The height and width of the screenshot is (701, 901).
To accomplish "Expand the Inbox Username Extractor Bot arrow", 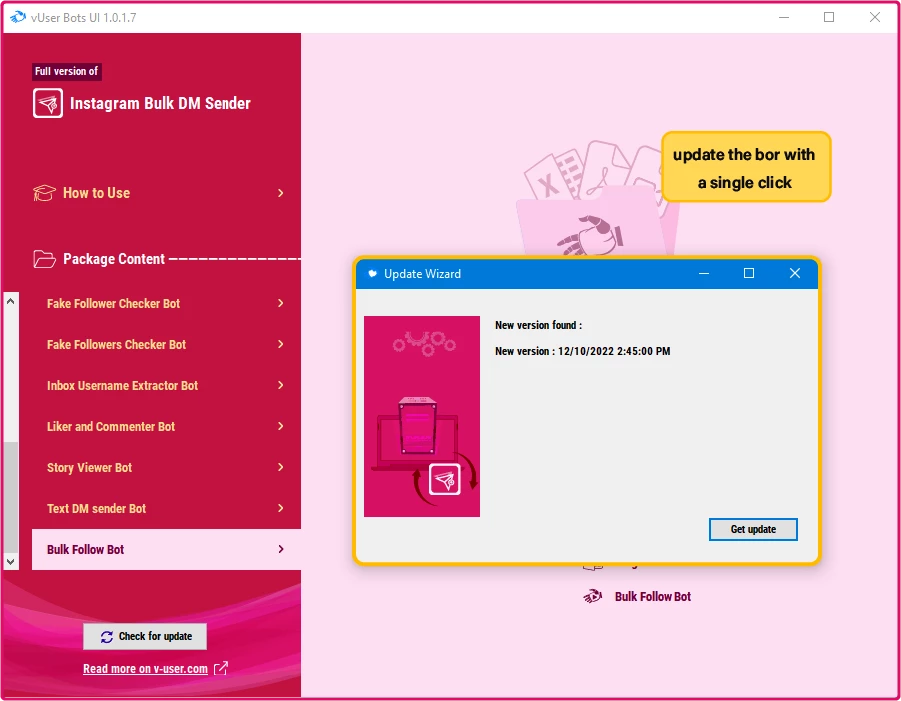I will click(280, 385).
